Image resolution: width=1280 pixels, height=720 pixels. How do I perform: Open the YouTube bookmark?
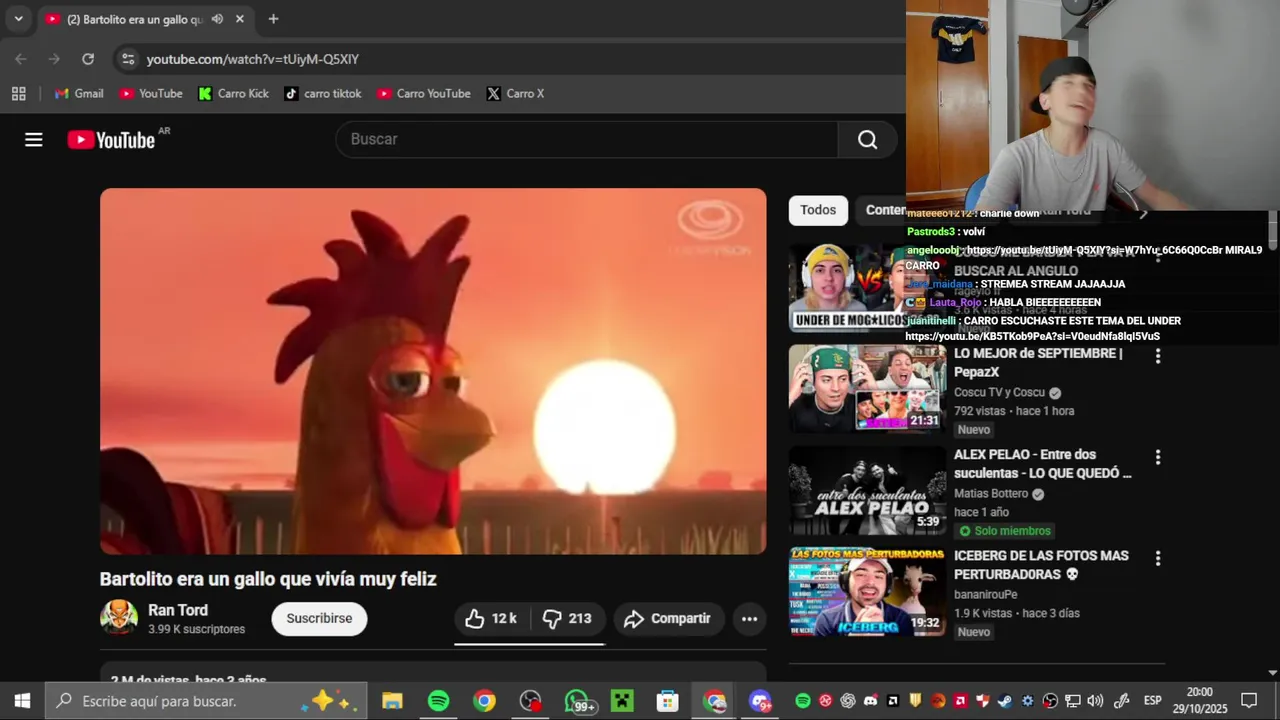[x=151, y=94]
